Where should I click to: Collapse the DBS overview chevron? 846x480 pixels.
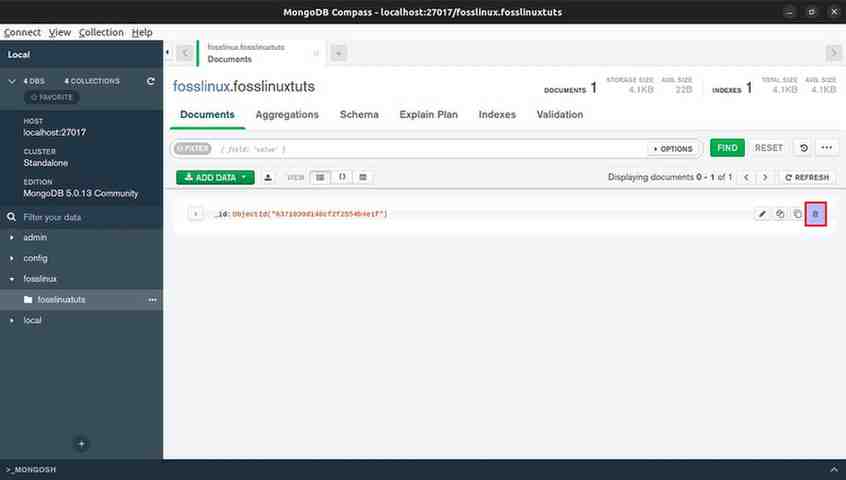tap(12, 81)
